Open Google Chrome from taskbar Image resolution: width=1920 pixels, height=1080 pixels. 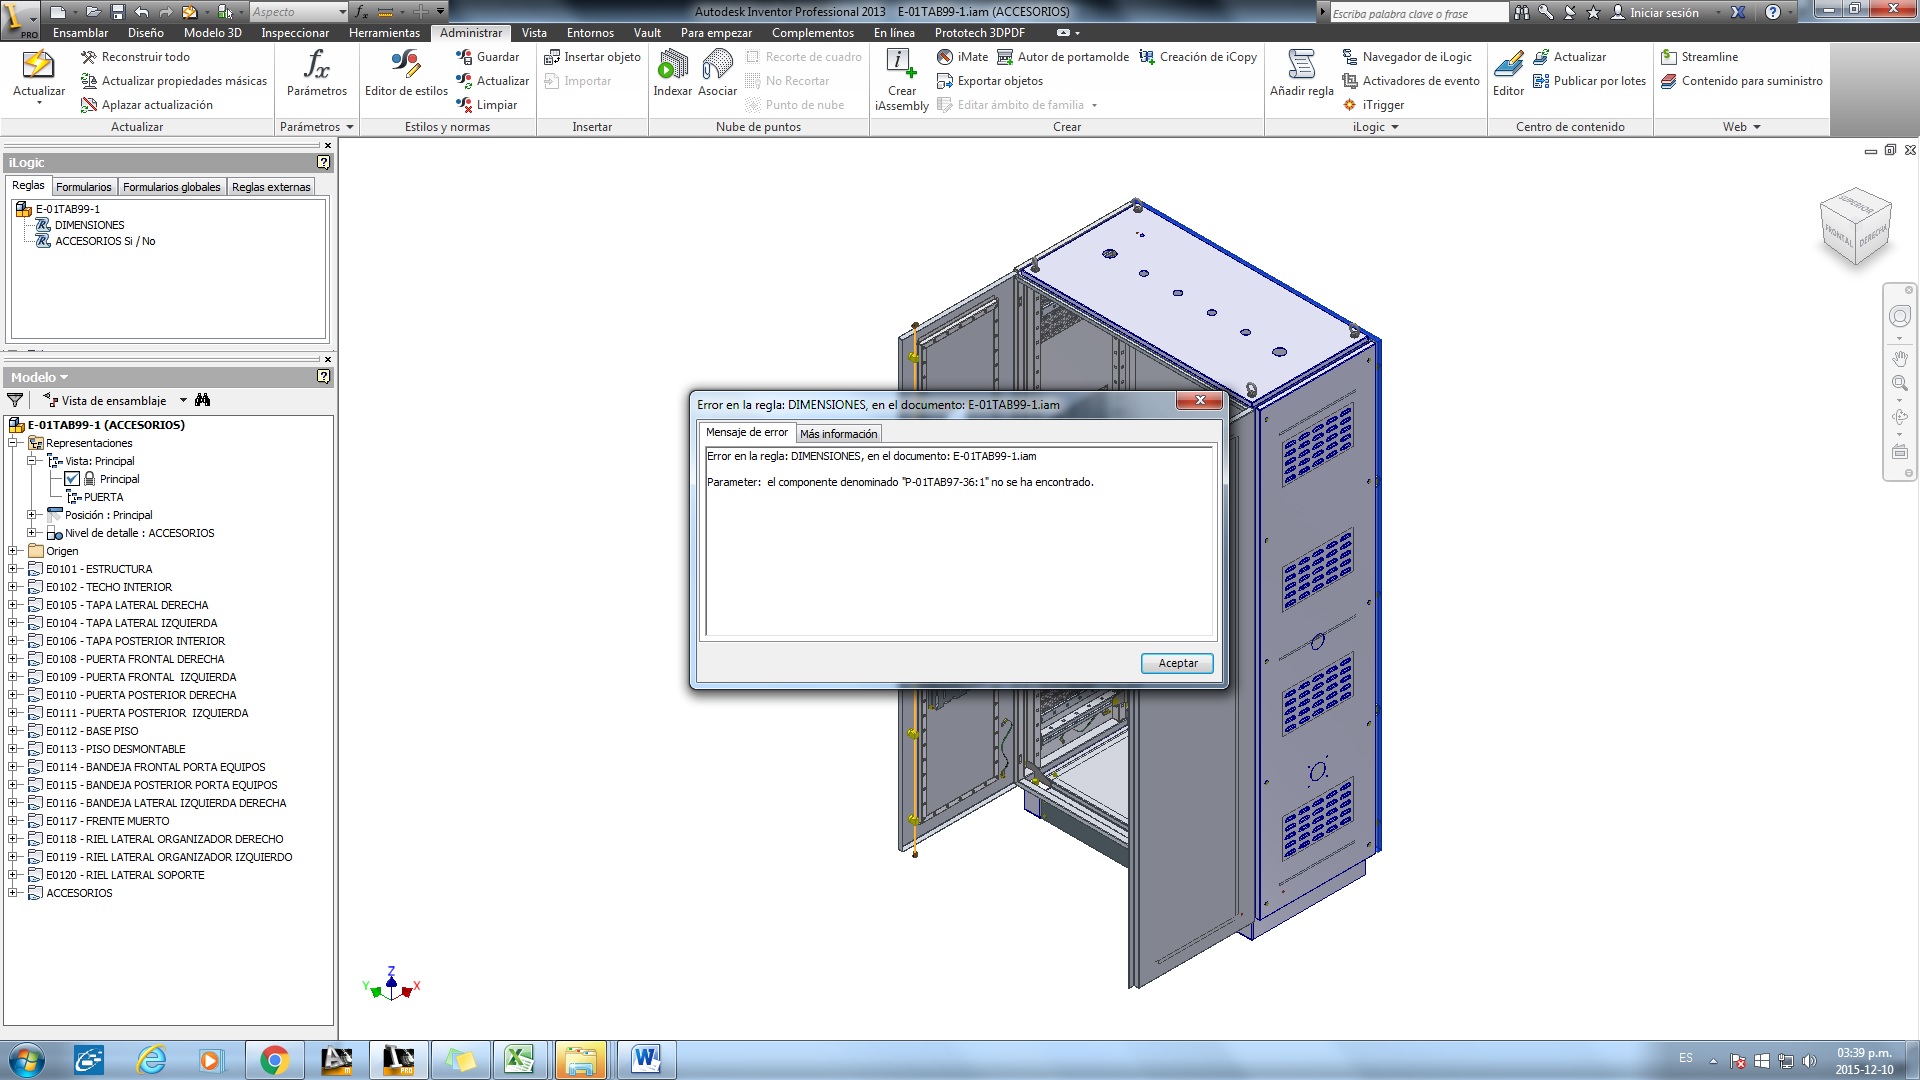[274, 1060]
